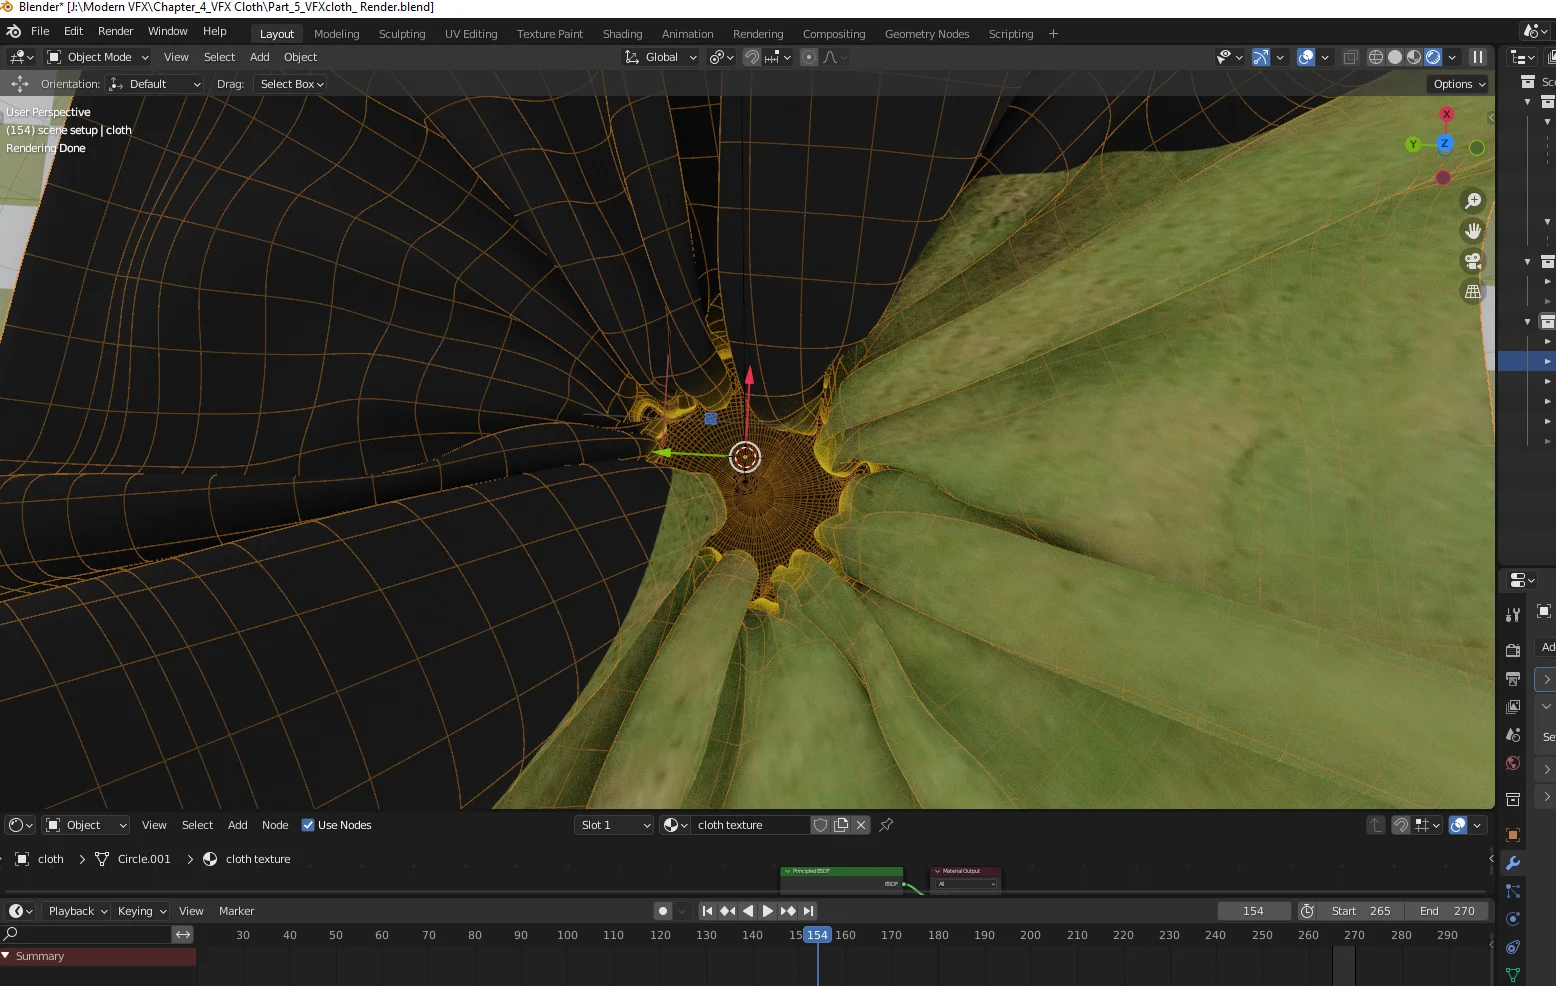Switch to the Shading workspace tab
The width and height of the screenshot is (1556, 986).
pos(622,33)
